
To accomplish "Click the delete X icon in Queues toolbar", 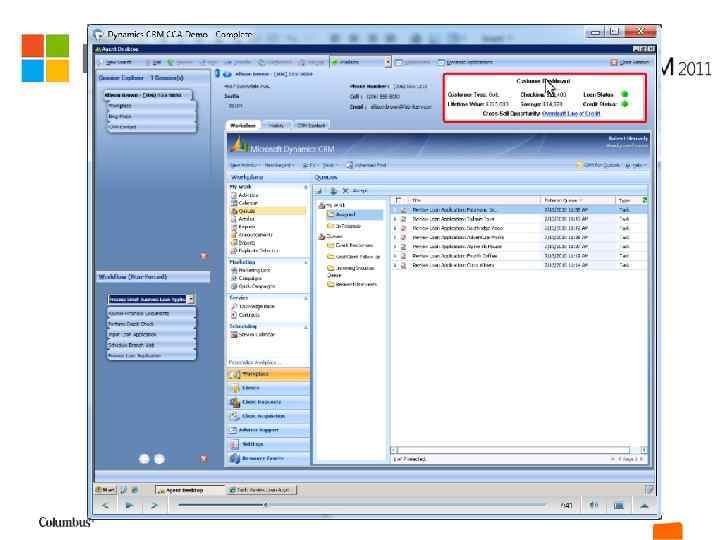I will [345, 191].
